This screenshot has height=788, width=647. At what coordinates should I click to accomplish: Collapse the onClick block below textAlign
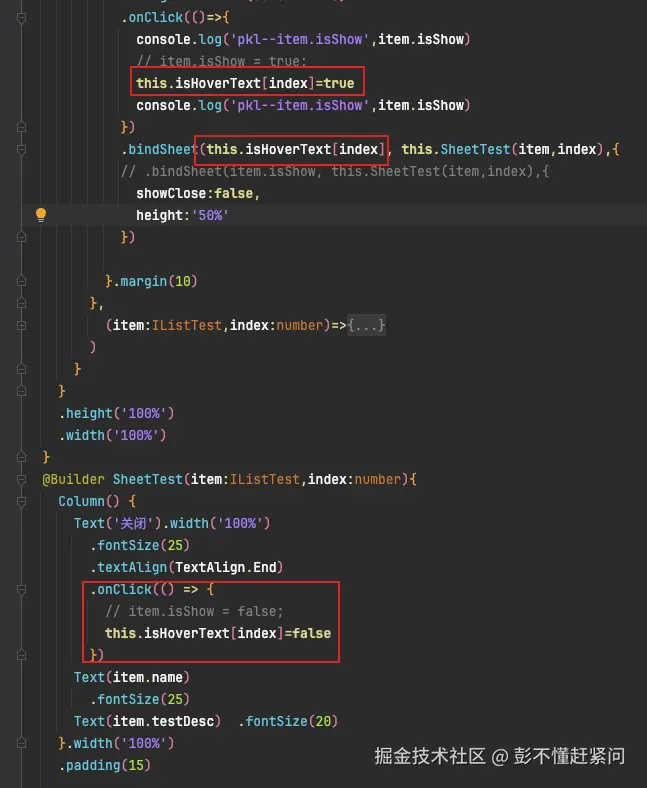pos(21,589)
